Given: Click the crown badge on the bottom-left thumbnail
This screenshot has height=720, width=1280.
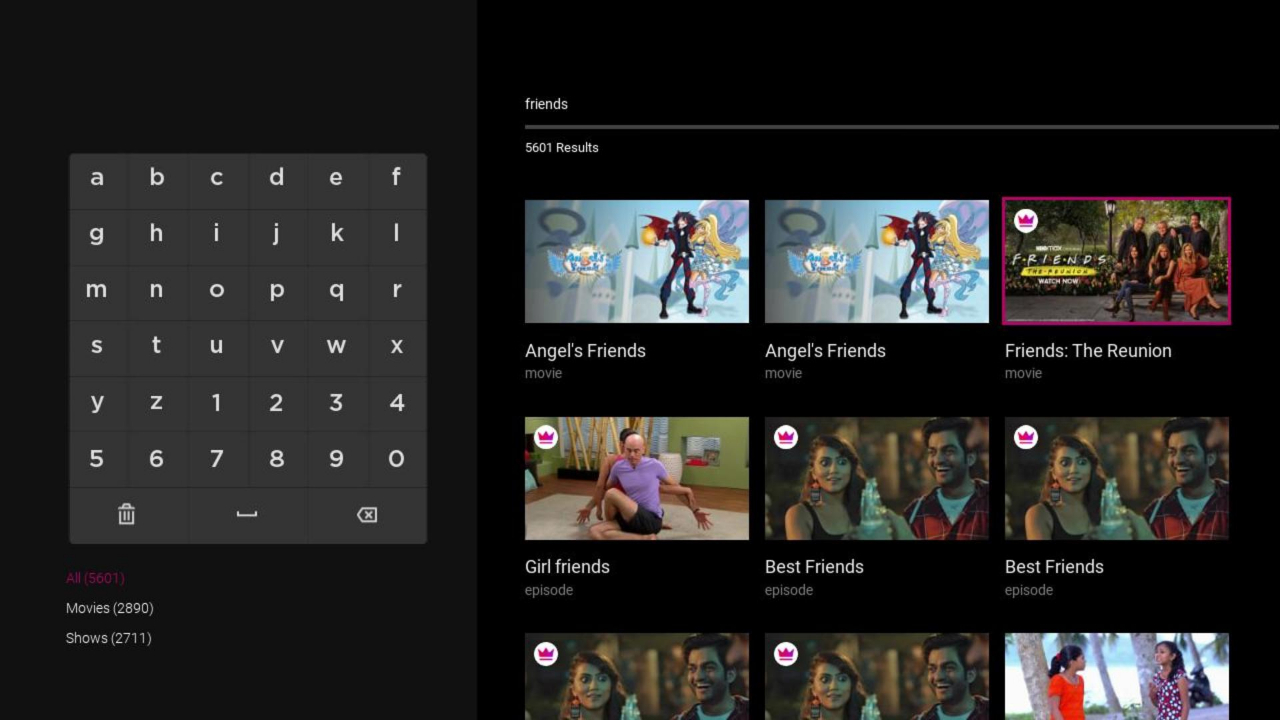Looking at the screenshot, I should (x=545, y=653).
